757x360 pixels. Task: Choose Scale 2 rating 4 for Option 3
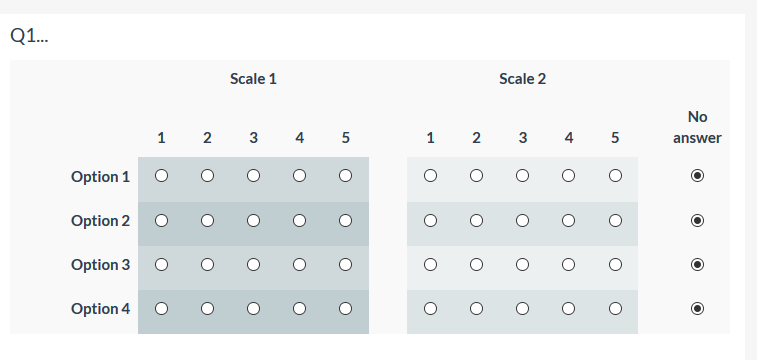pyautogui.click(x=569, y=264)
